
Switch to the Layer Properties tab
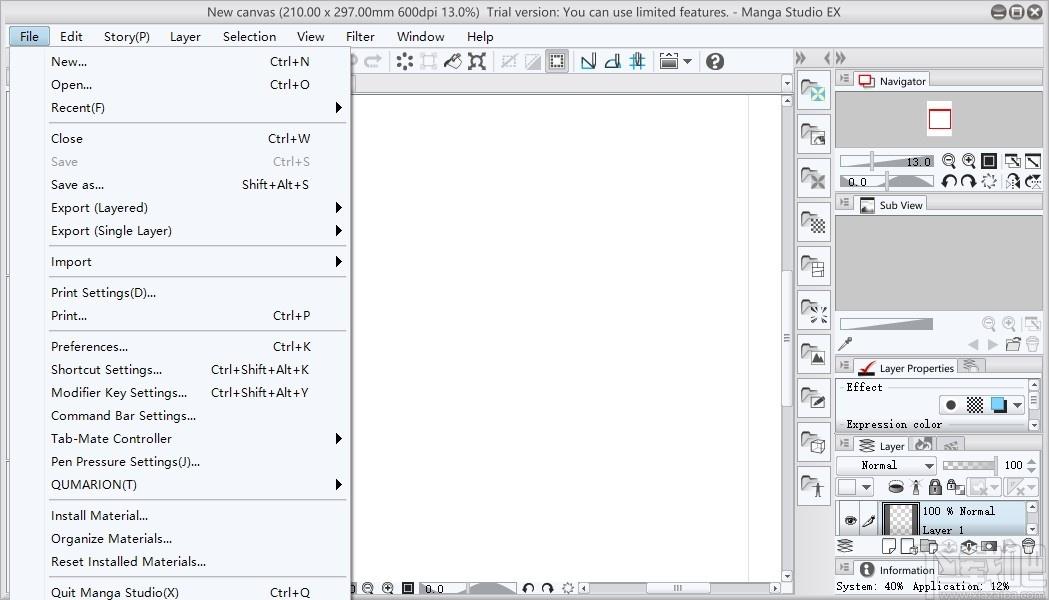click(907, 367)
